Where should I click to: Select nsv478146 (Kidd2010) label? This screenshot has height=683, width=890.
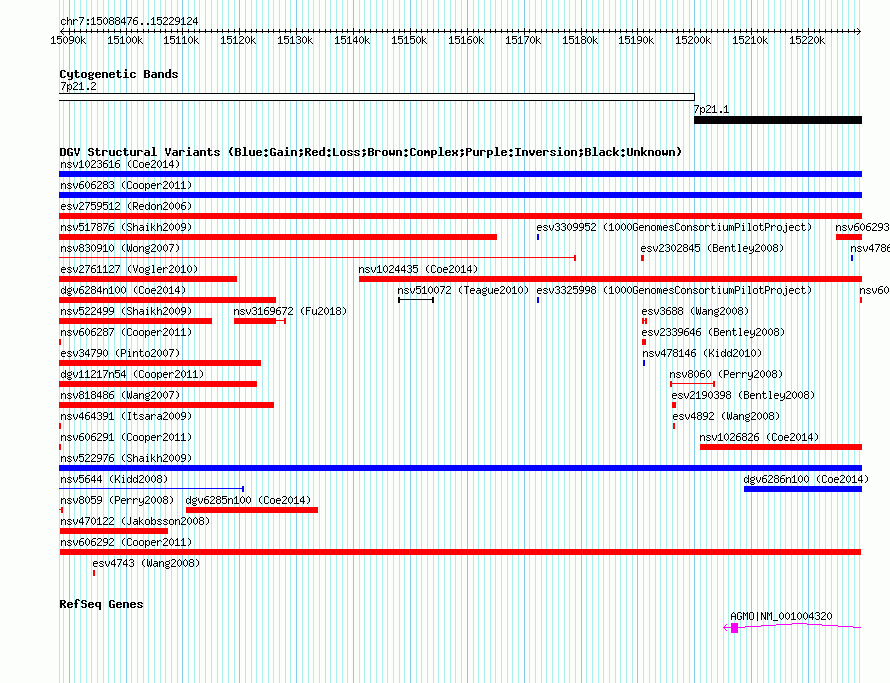702,353
